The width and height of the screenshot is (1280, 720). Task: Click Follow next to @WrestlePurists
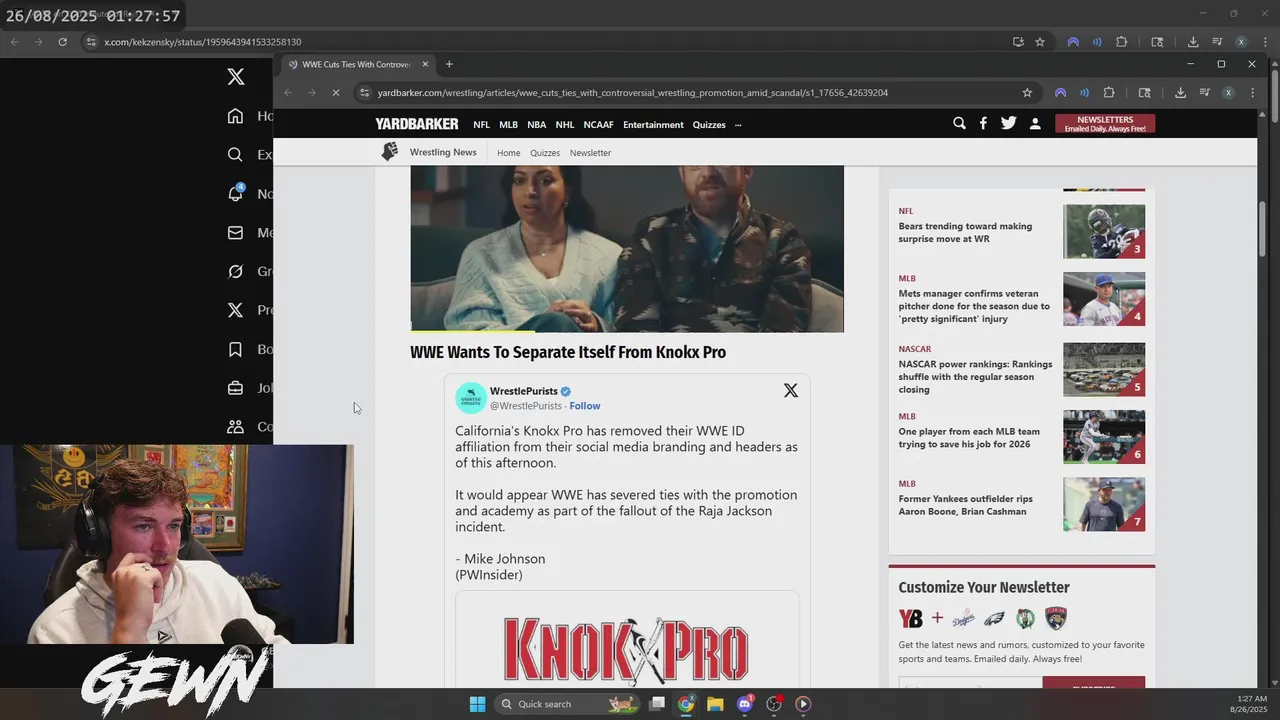click(585, 406)
